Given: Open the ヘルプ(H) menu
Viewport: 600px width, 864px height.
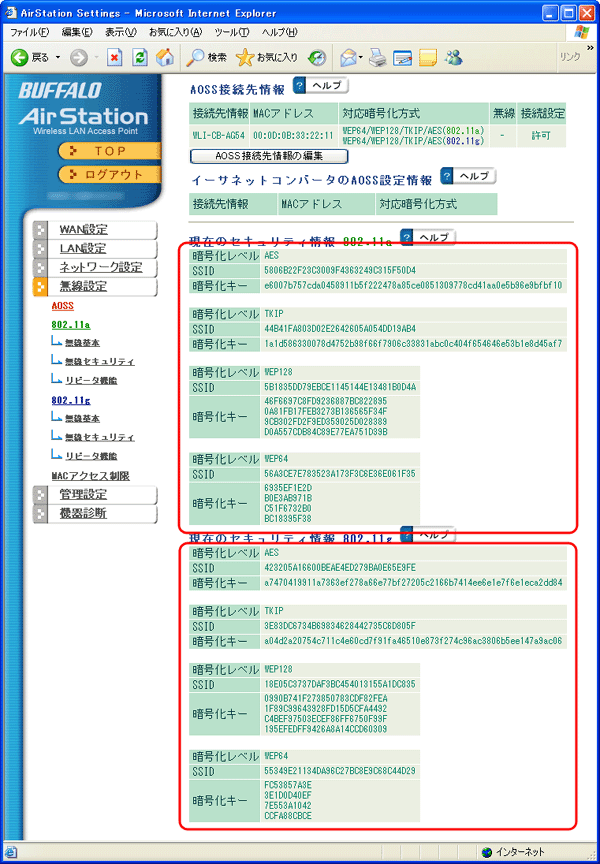Looking at the screenshot, I should coord(279,33).
